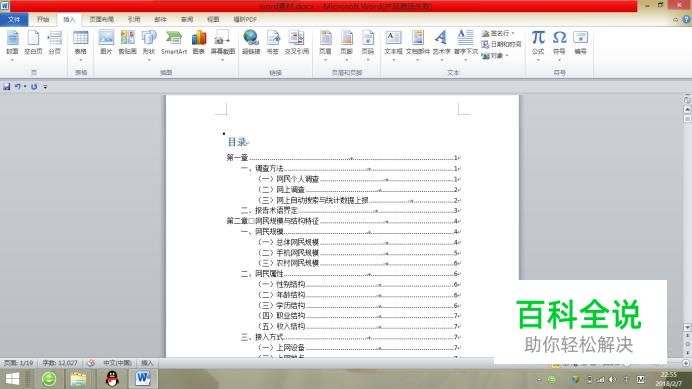Switch to References (引用) tab
This screenshot has width=692, height=389.
pos(134,19)
